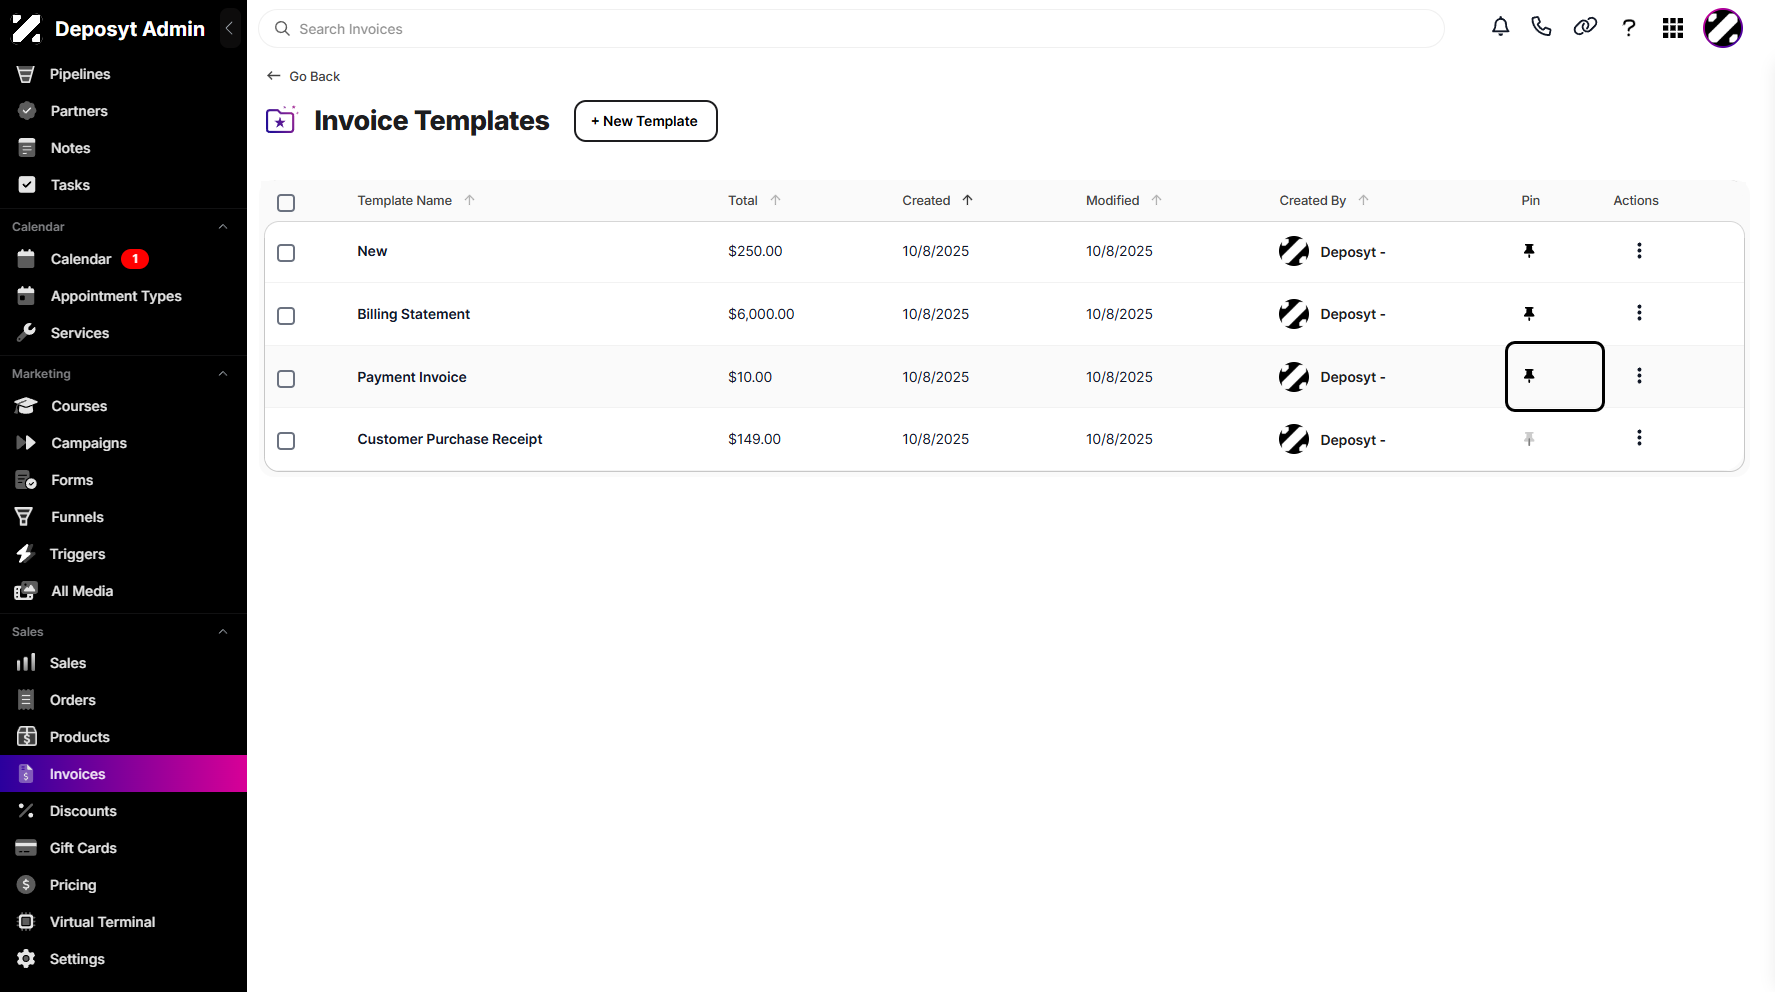
Task: Open notifications bell icon
Action: pos(1500,27)
